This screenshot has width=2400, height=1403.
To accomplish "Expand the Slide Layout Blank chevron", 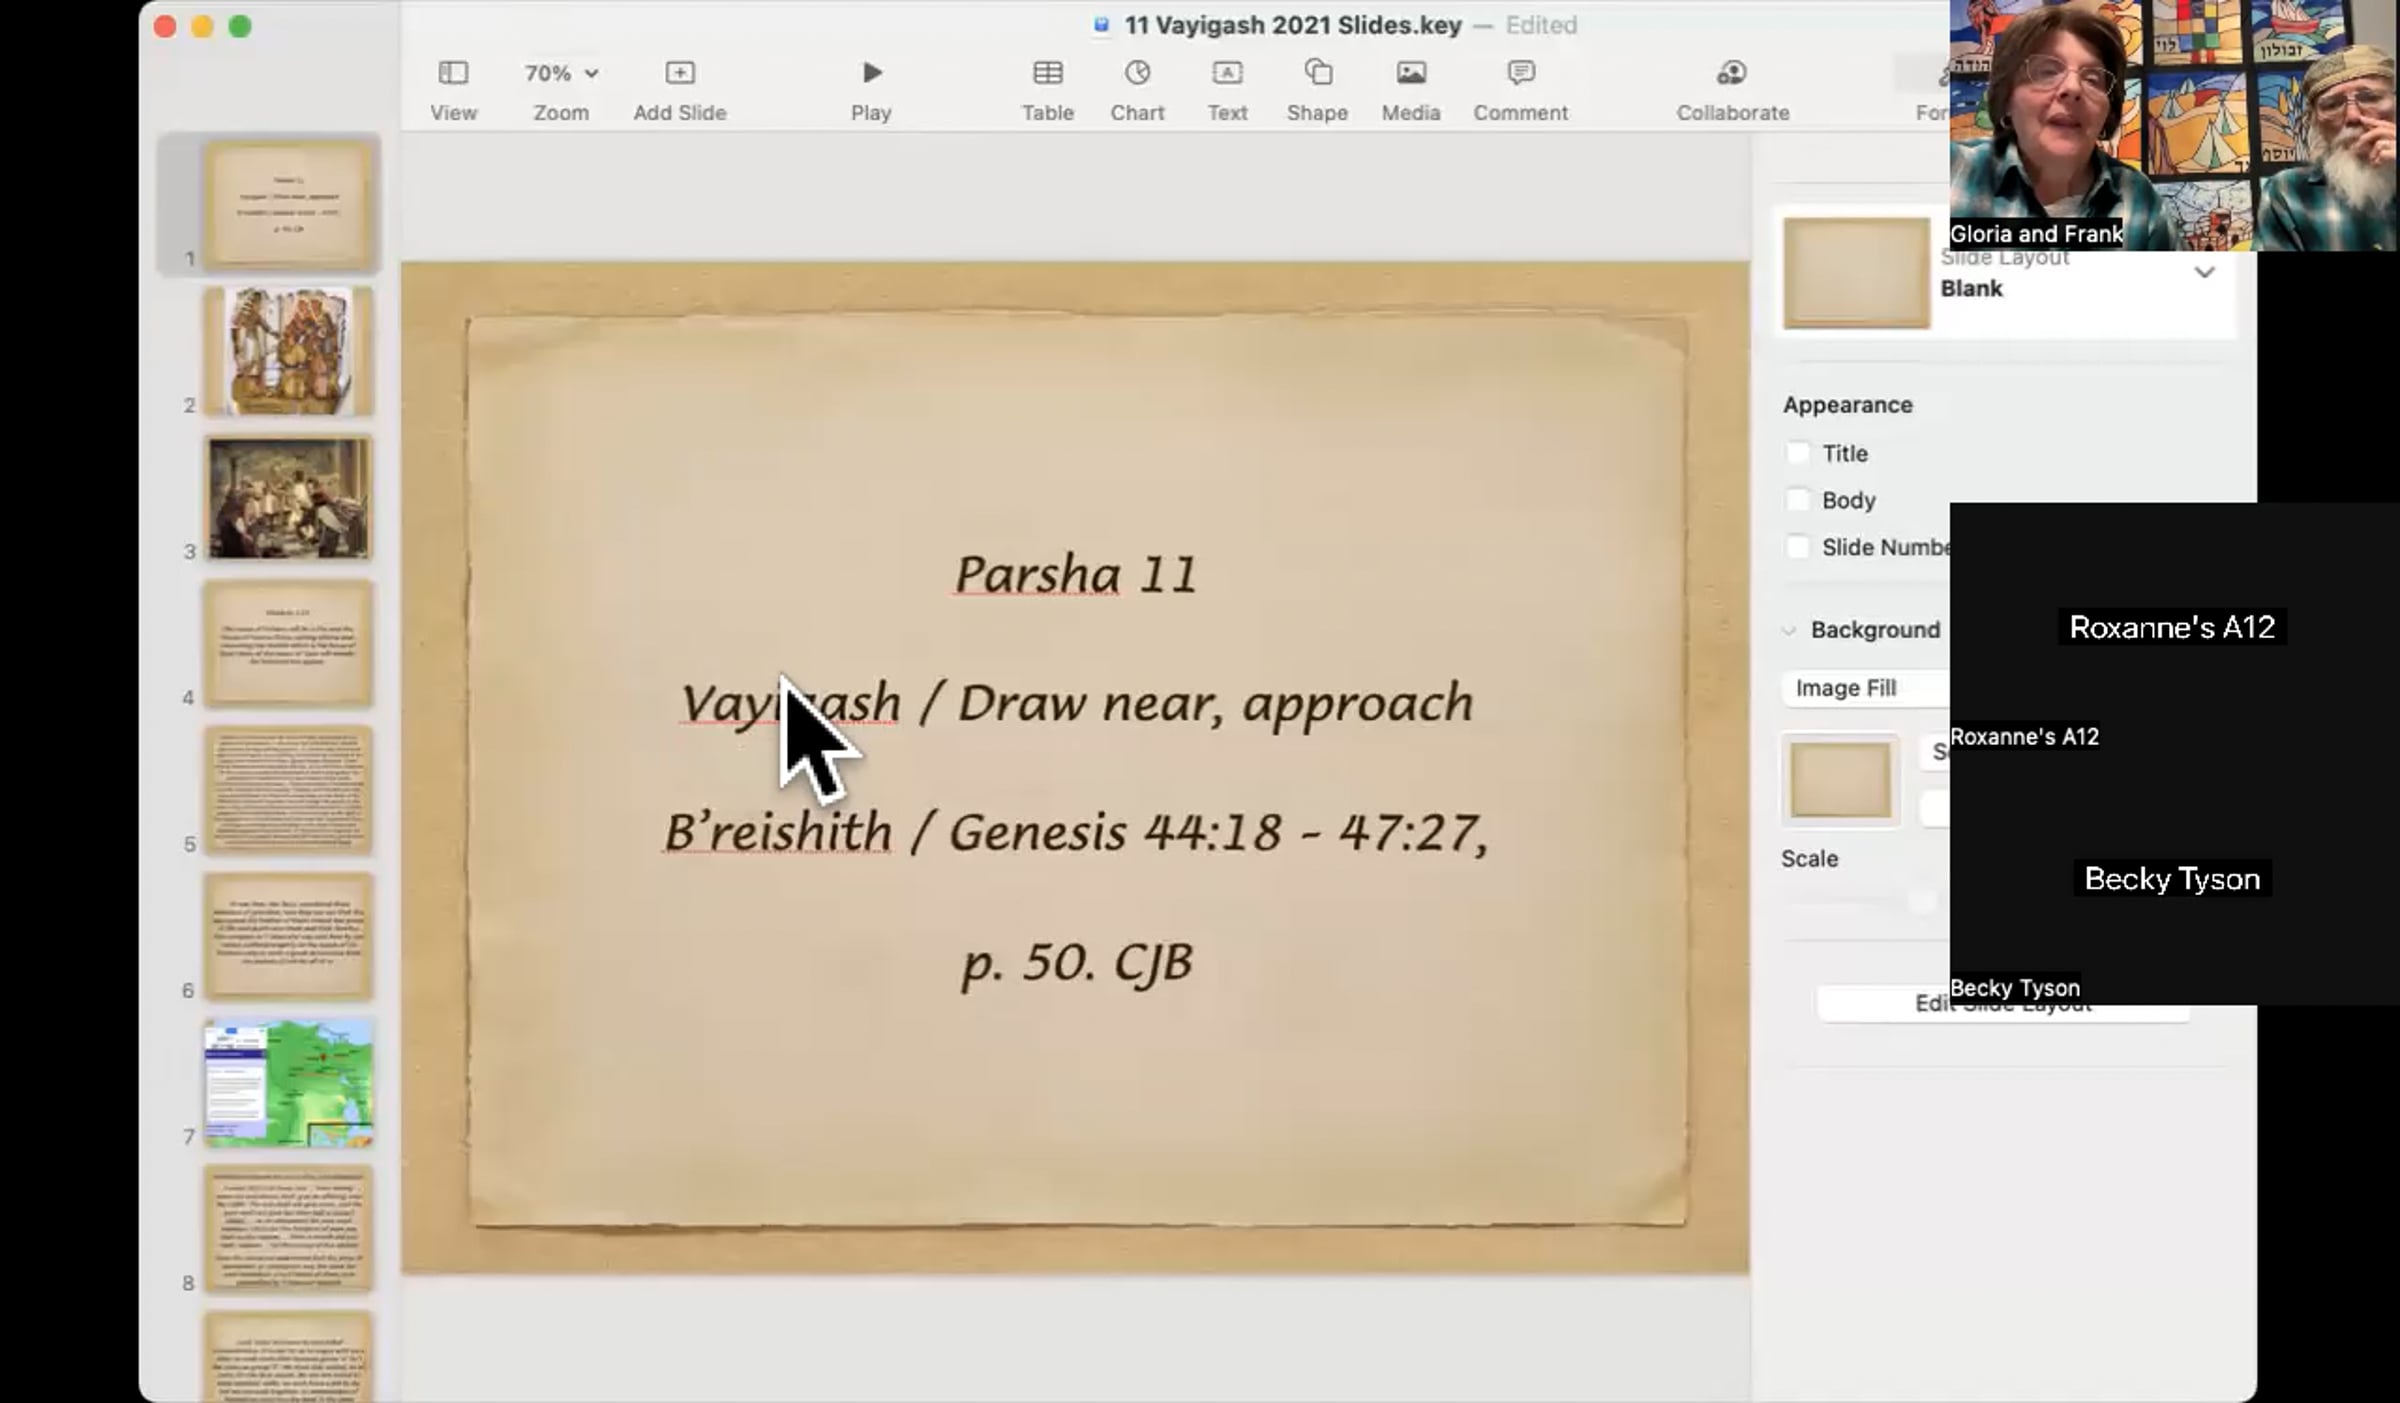I will click(x=2204, y=272).
